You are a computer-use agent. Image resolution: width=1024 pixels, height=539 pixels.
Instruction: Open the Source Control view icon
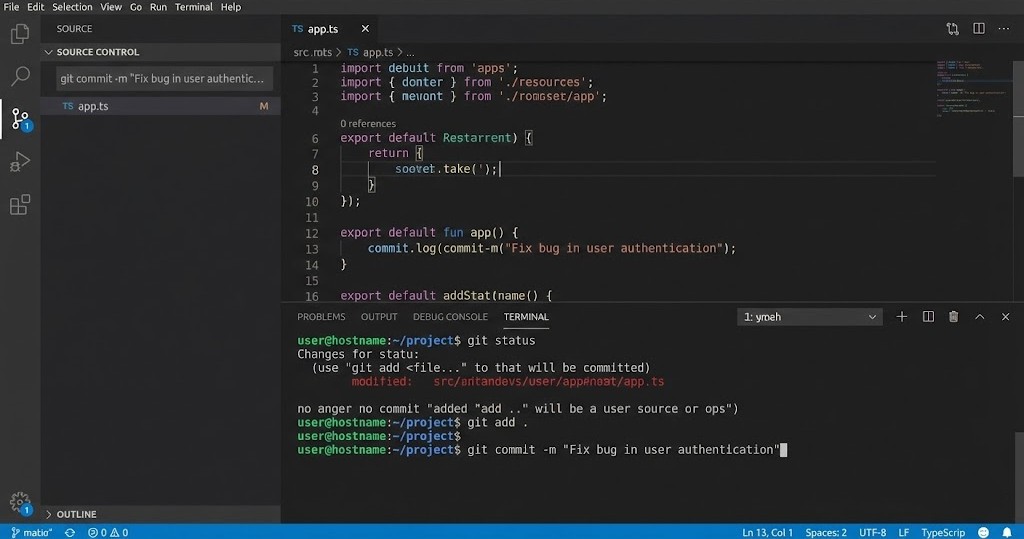(x=20, y=120)
